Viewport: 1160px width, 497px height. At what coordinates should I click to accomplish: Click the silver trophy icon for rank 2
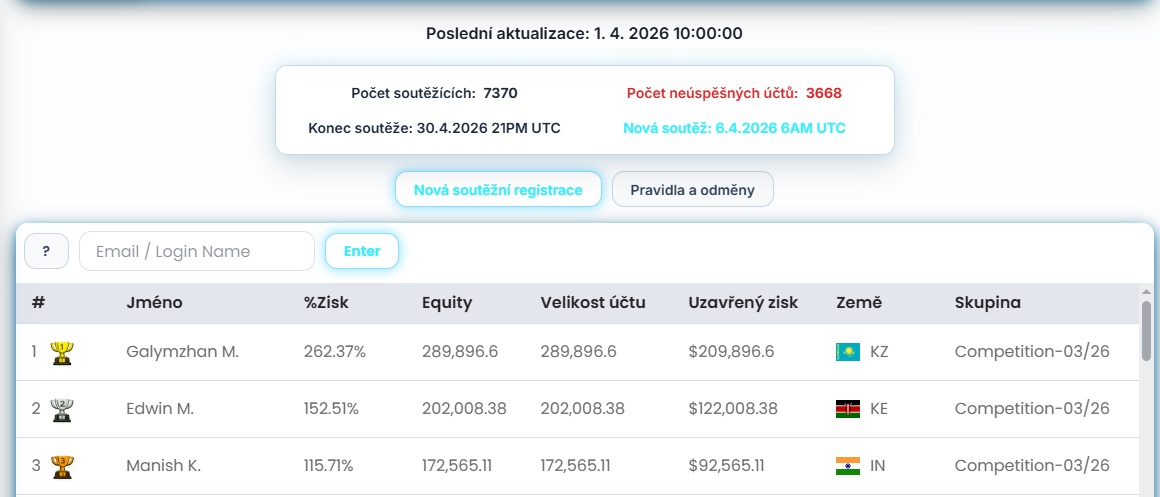tap(62, 409)
